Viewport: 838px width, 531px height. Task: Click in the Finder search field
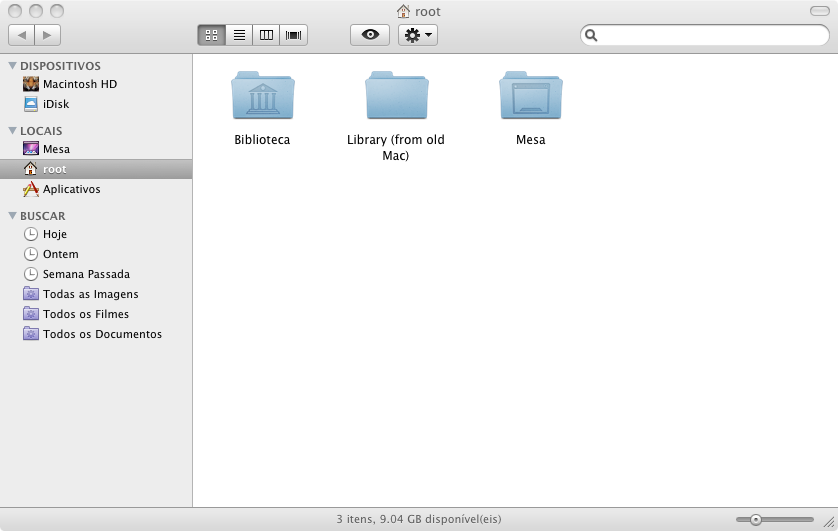point(705,35)
